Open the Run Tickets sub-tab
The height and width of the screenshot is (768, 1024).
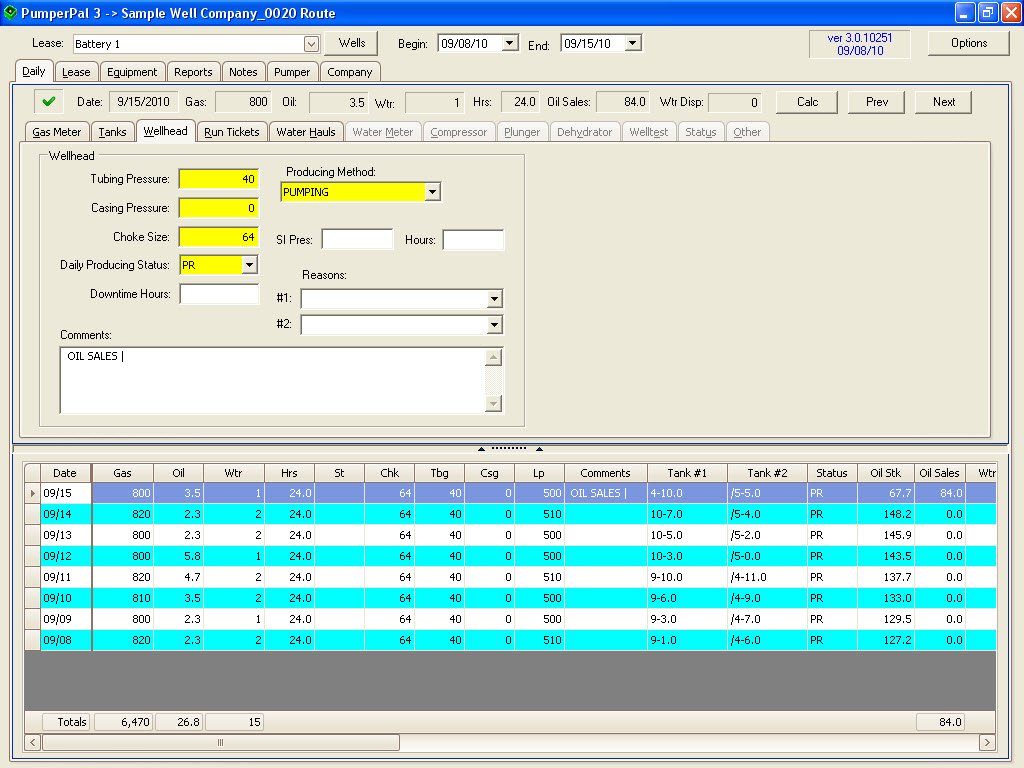(232, 130)
